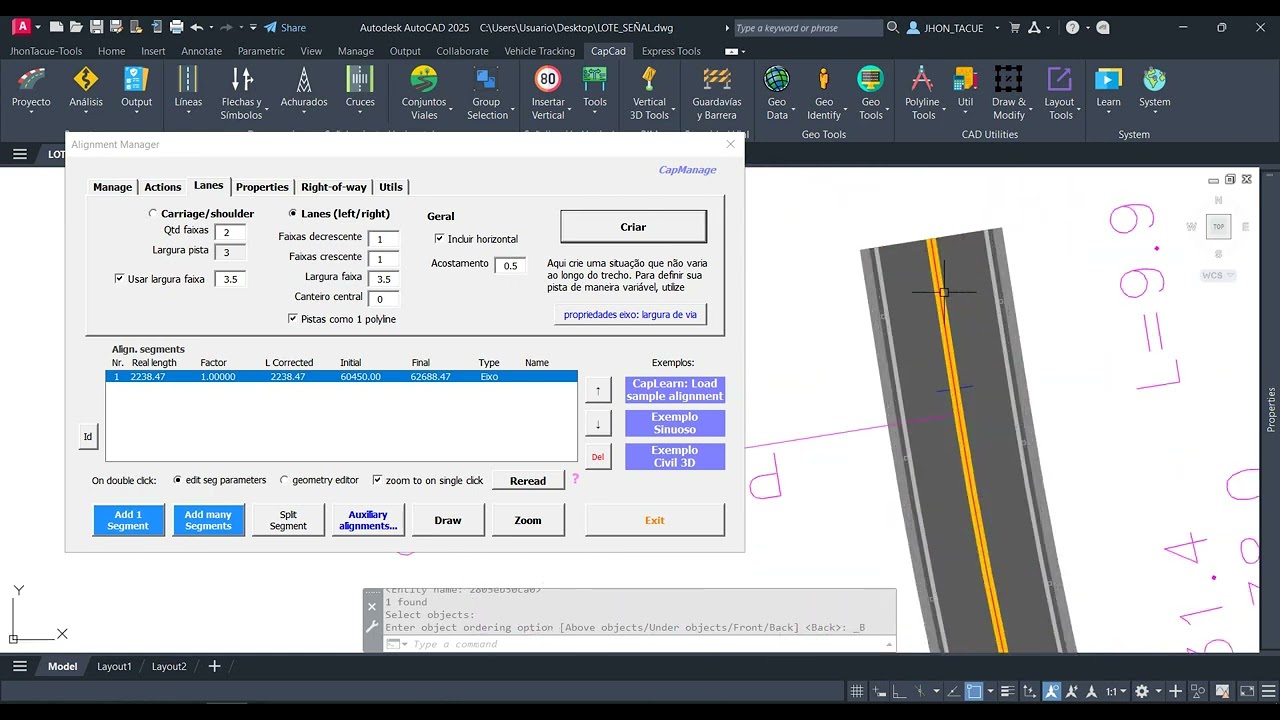Toggle the drawing grid display in status bar
Viewport: 1280px width, 720px height.
click(x=857, y=691)
